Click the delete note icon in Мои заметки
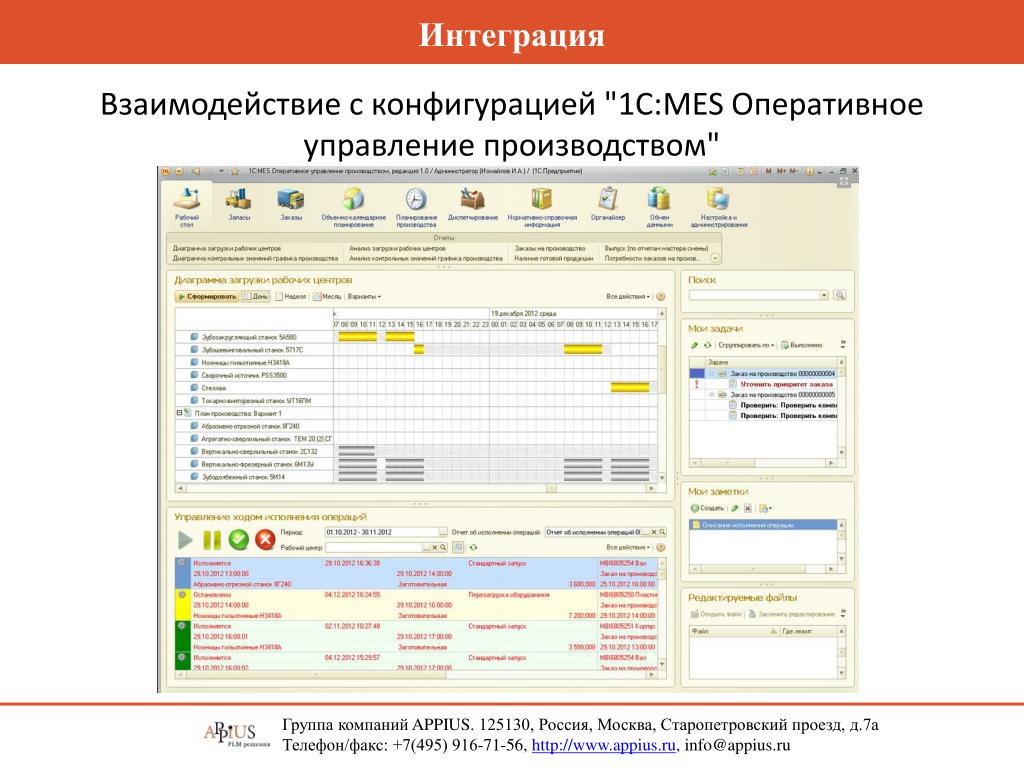Viewport: 1024px width, 768px height. pos(748,508)
